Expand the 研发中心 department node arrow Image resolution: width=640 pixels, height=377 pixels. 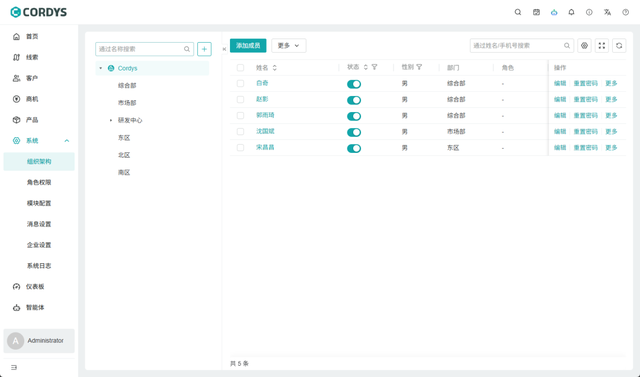111,120
